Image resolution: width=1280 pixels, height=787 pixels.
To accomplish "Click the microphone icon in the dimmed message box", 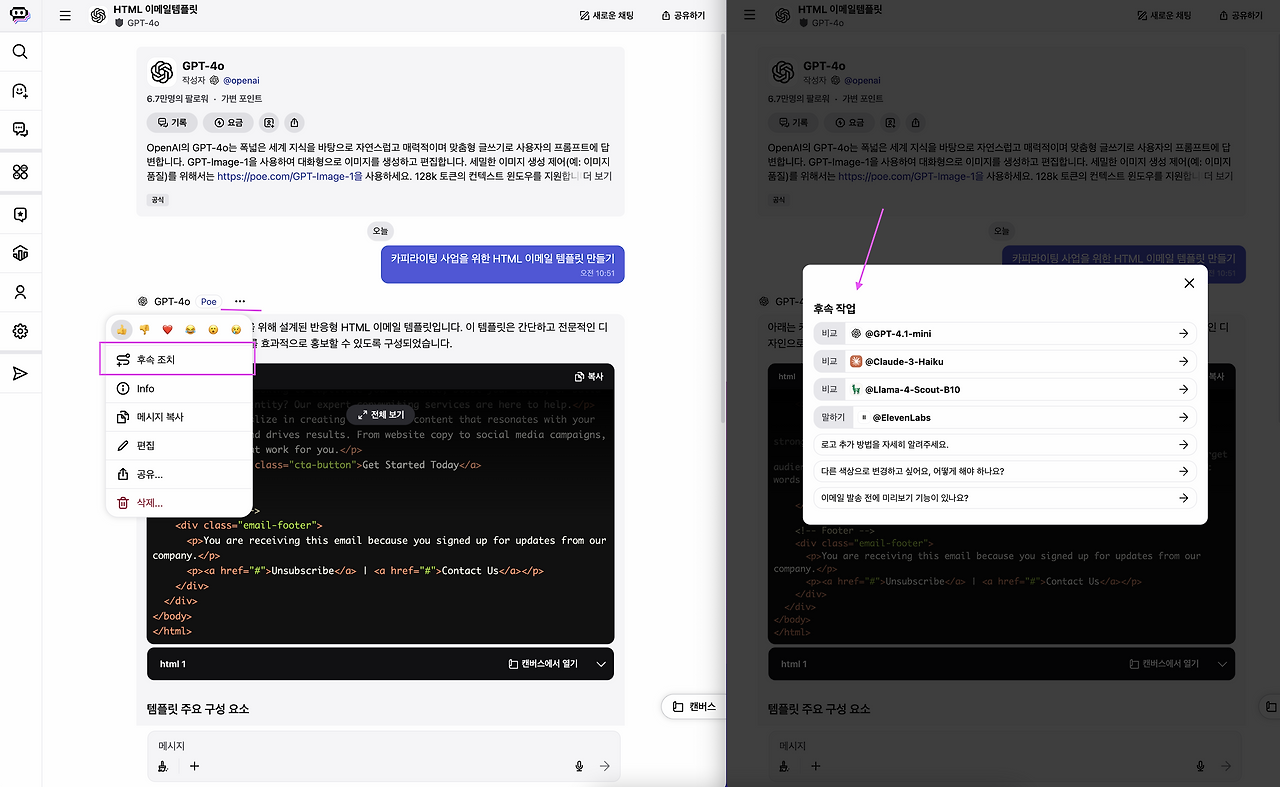I will 1200,766.
